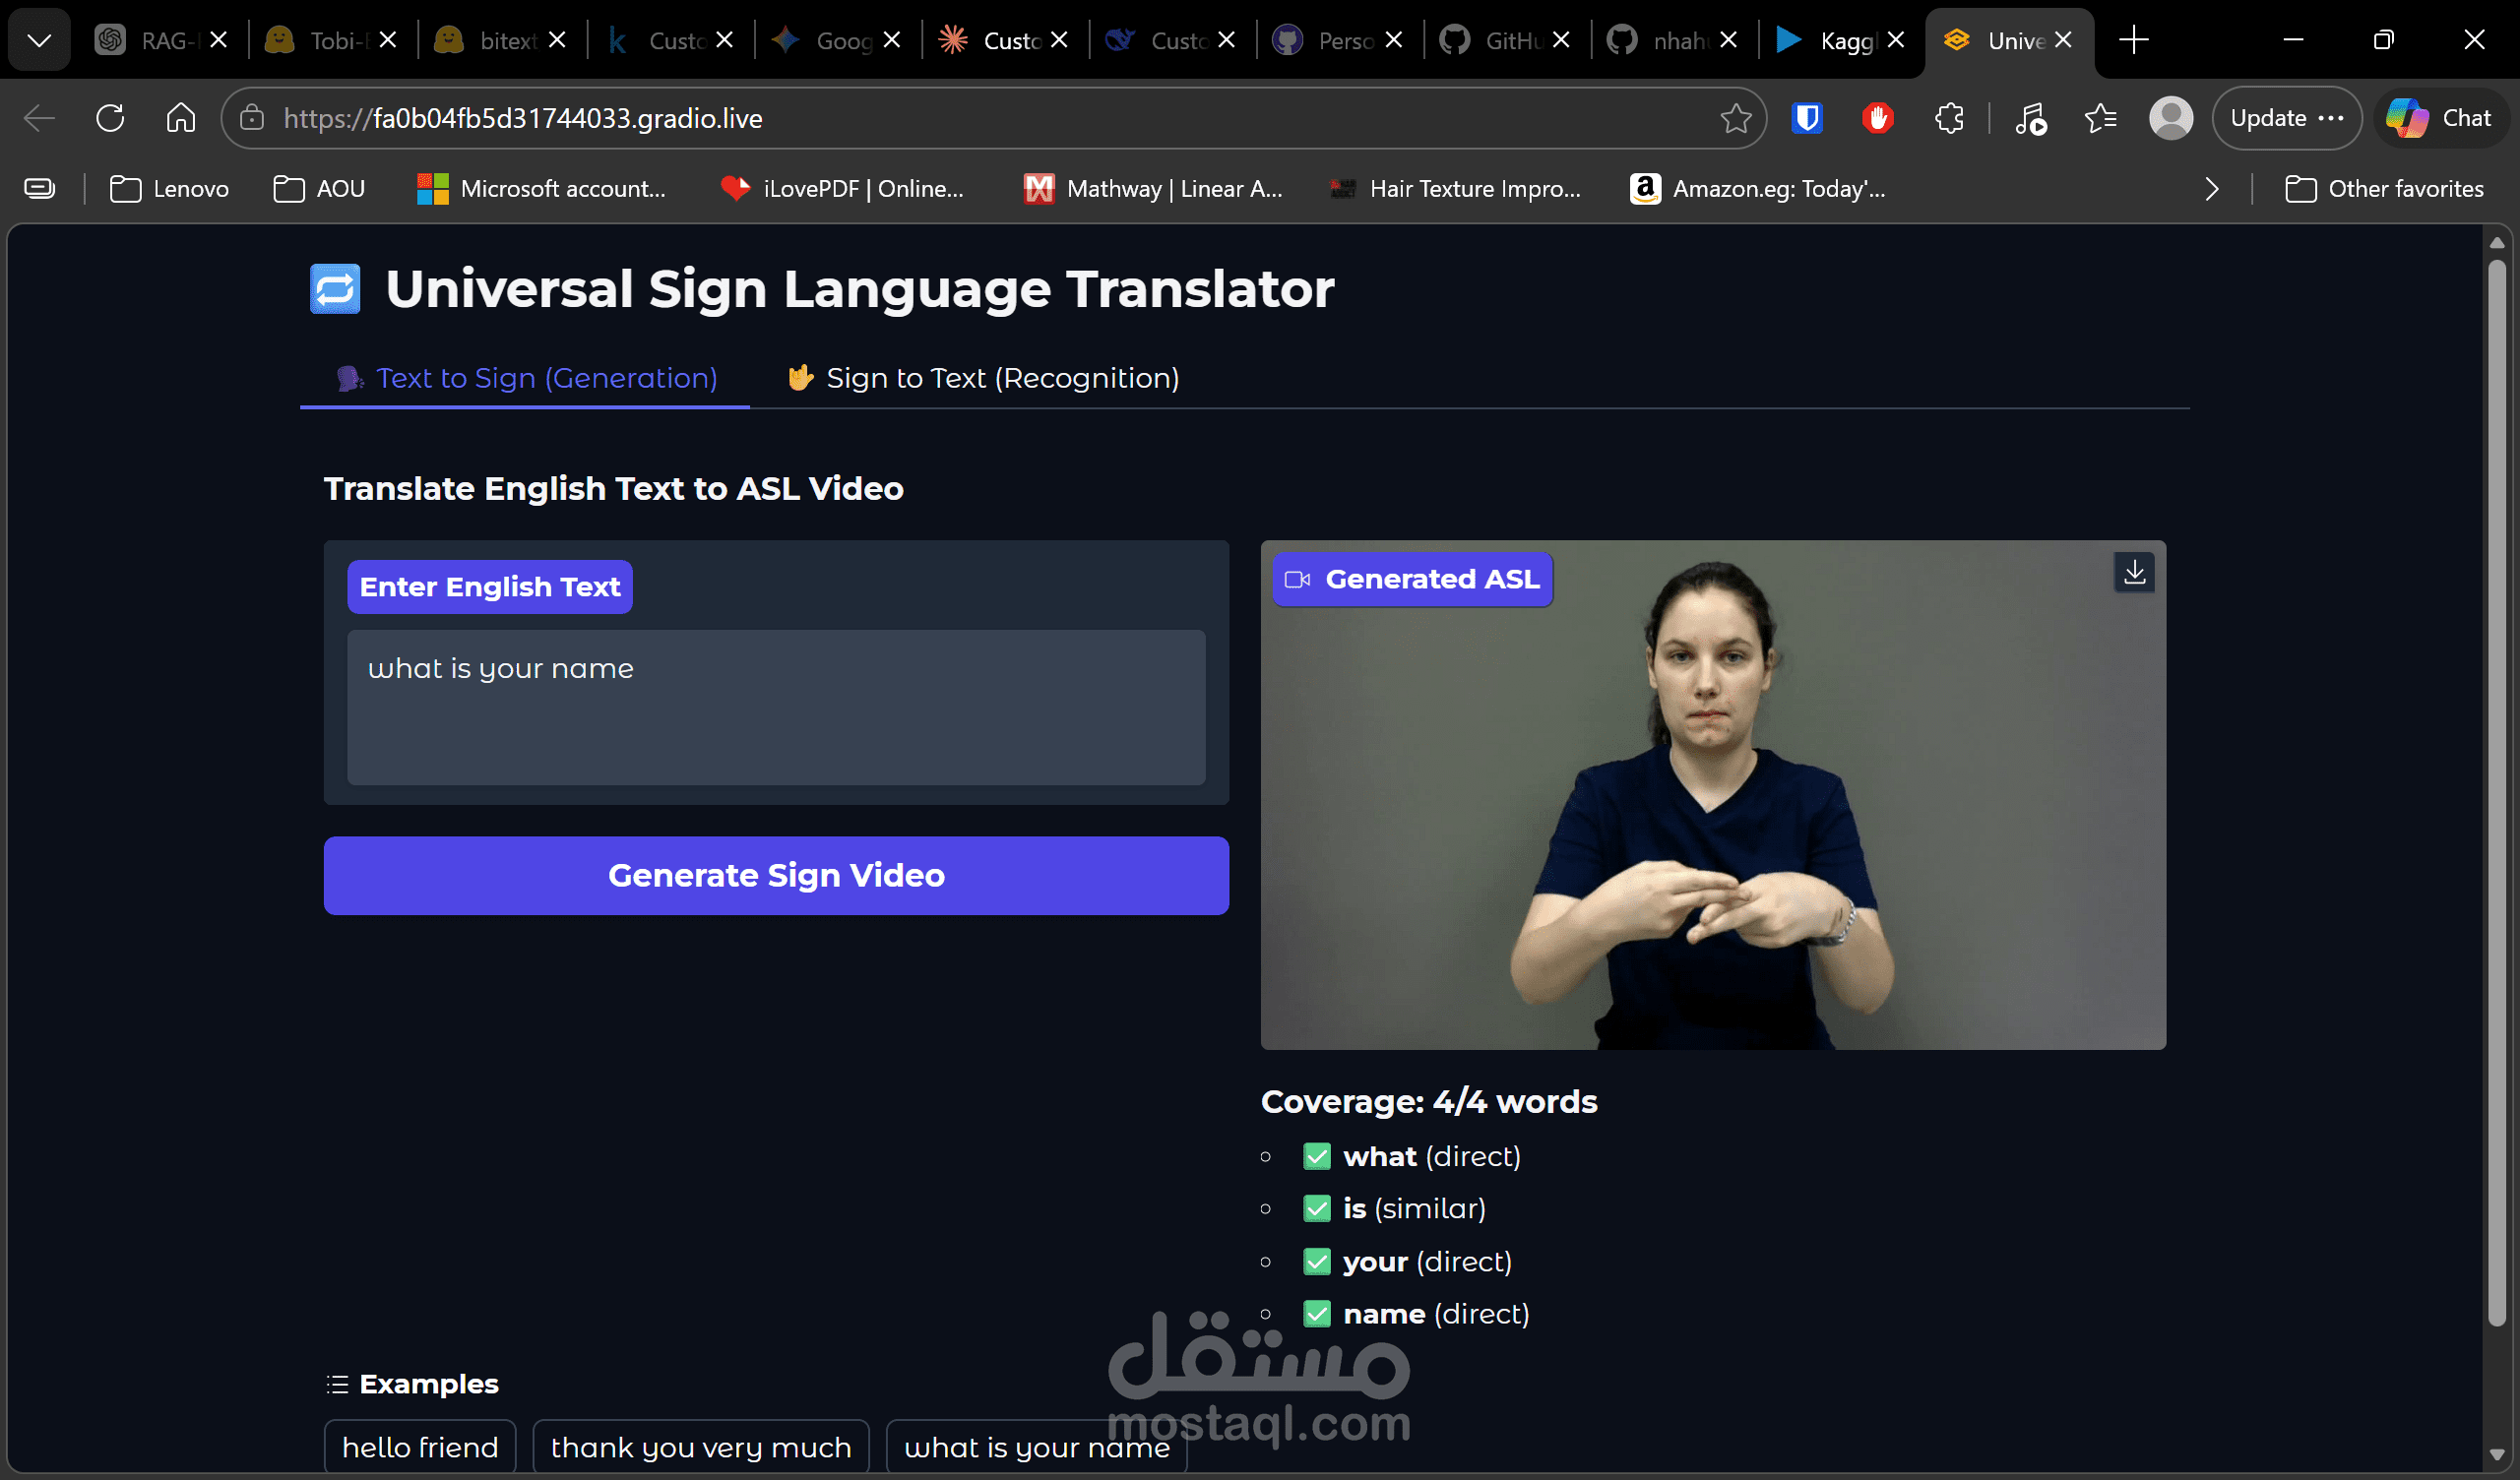Screen dimensions: 2520x1480
Task: Select the 'hello friend' example
Action: 420,1446
